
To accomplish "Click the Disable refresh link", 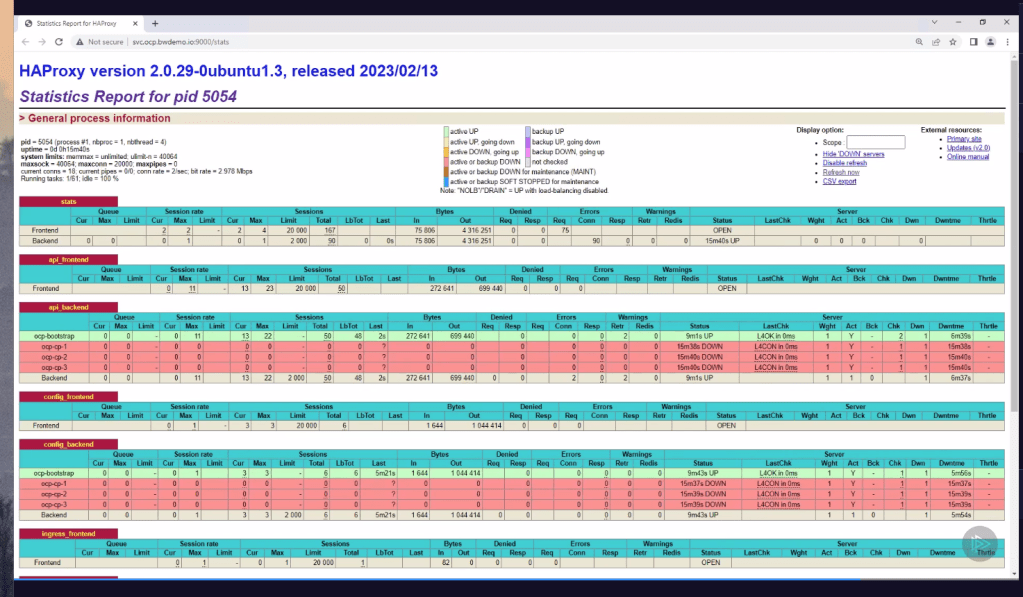I will pyautogui.click(x=845, y=163).
